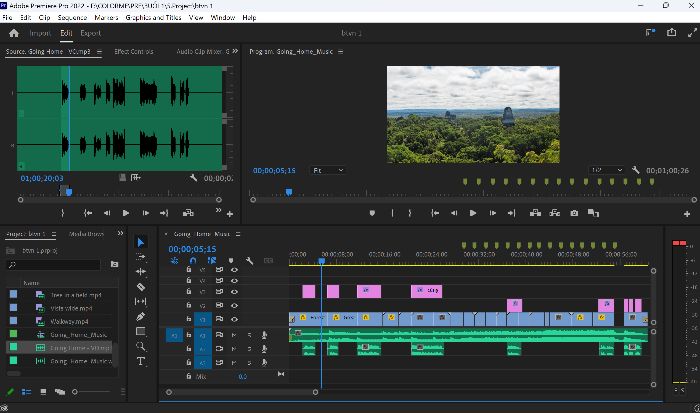Click Mark Out in Program monitor
Screen dimensions: 700x413
[410, 213]
